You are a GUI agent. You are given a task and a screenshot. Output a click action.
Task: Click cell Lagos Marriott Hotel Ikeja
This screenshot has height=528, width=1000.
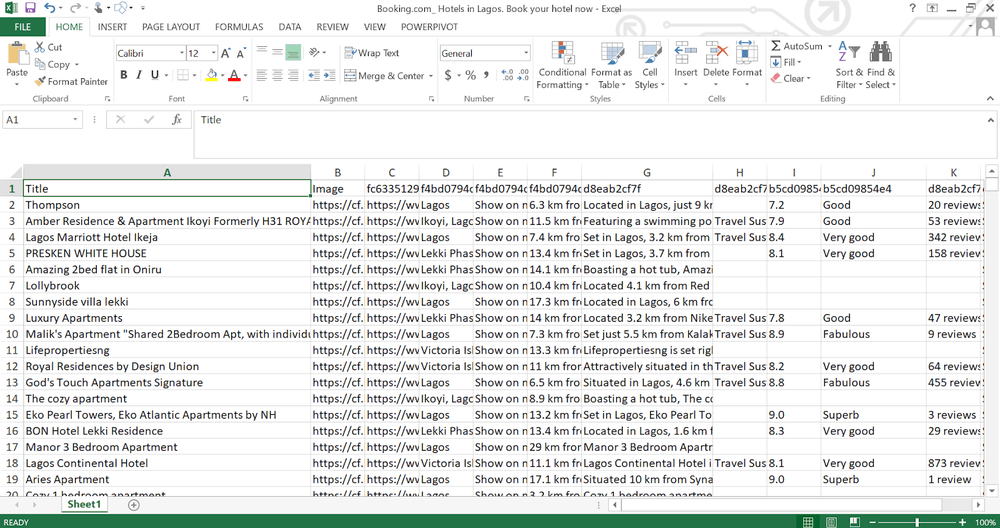167,237
